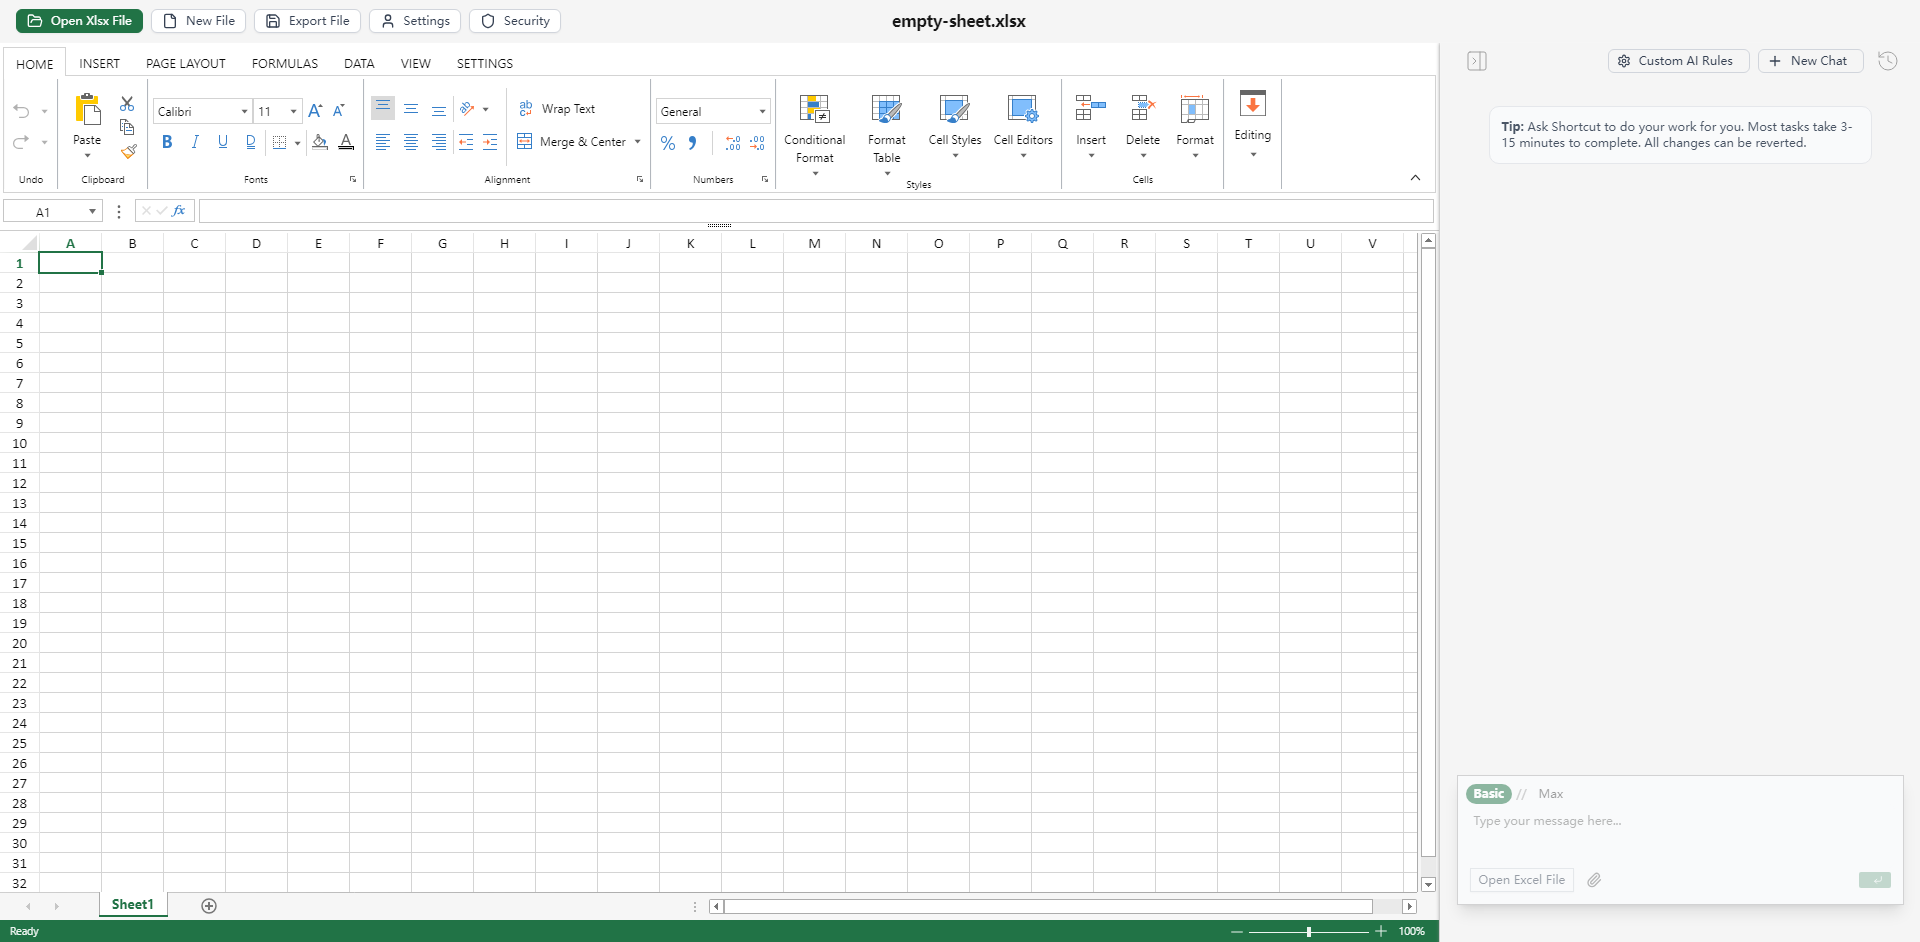Open the PAGE LAYOUT tab

tap(186, 63)
